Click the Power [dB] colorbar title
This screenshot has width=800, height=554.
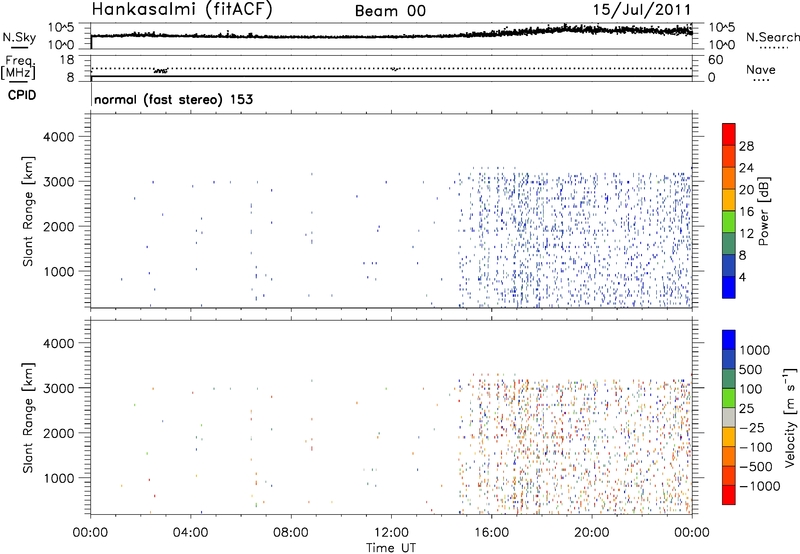(x=763, y=211)
